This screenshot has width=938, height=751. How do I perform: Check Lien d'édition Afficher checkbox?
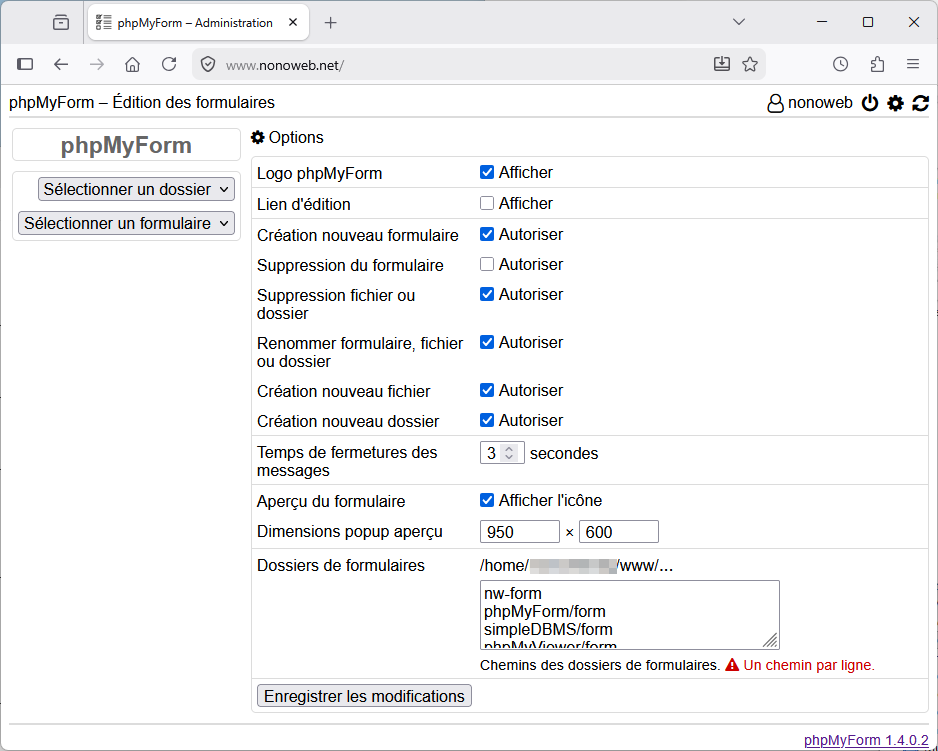tap(487, 203)
